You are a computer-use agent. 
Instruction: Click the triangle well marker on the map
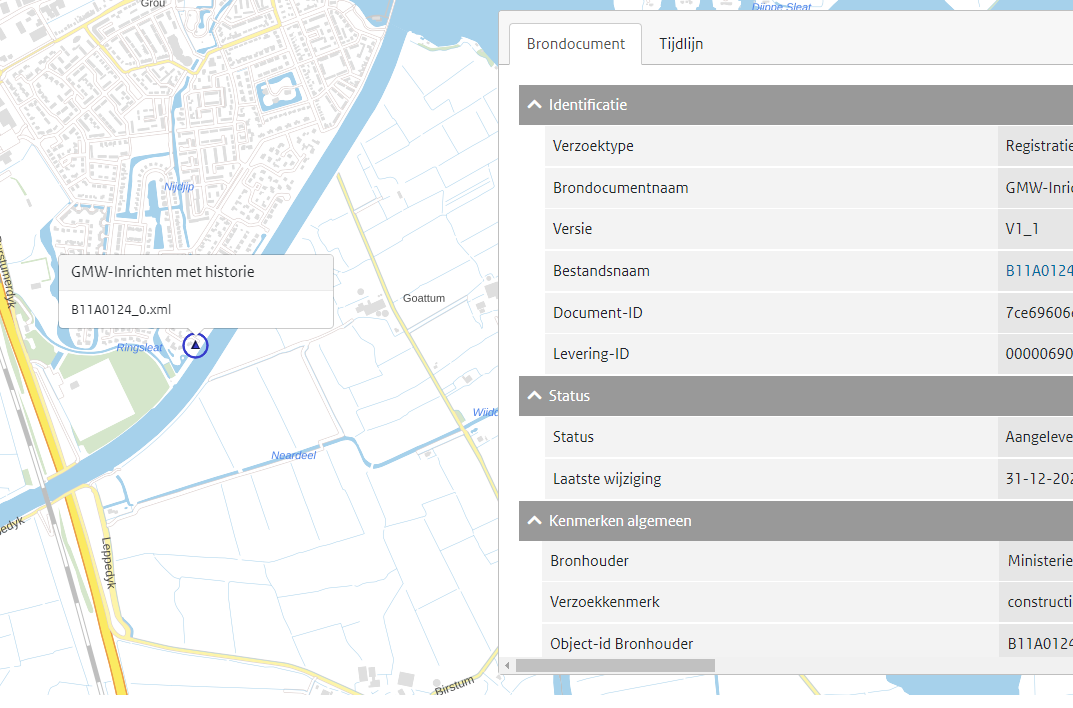pyautogui.click(x=196, y=345)
